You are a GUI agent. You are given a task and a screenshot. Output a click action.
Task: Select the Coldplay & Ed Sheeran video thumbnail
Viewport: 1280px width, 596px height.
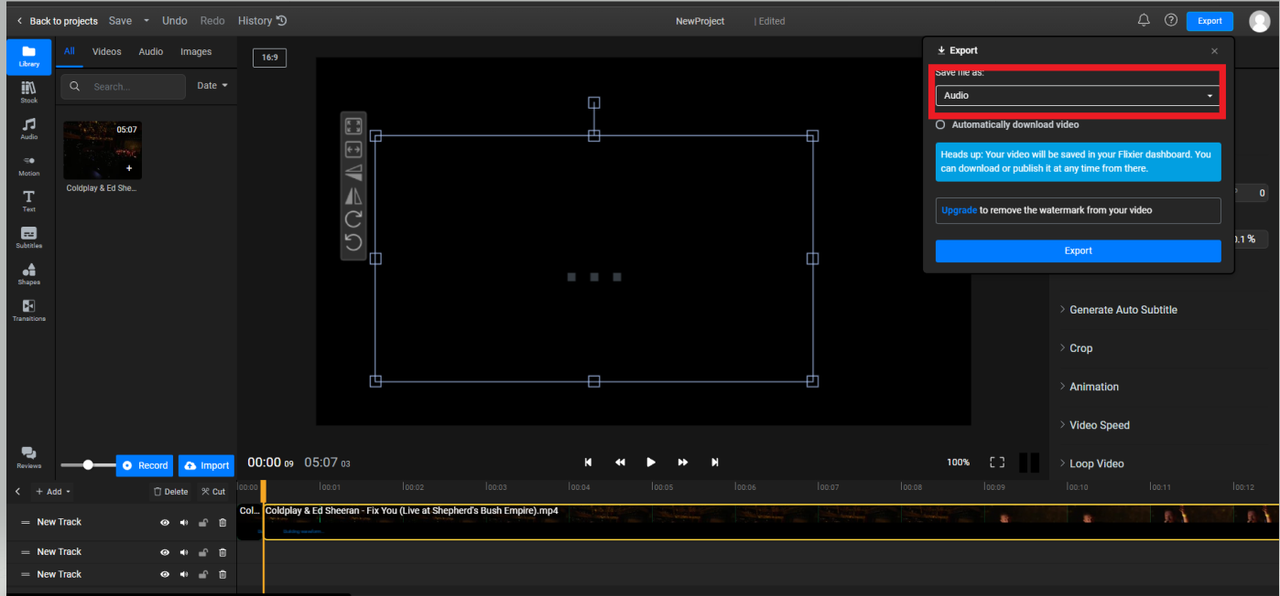pos(103,151)
